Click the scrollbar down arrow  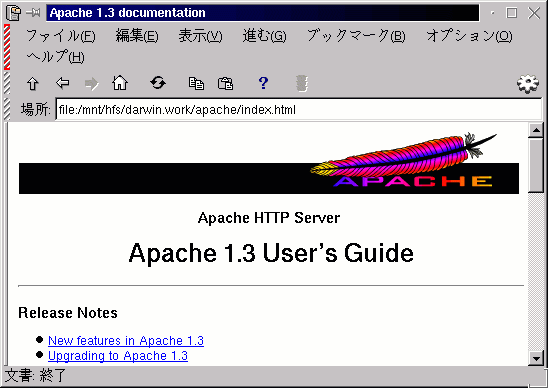click(x=536, y=358)
